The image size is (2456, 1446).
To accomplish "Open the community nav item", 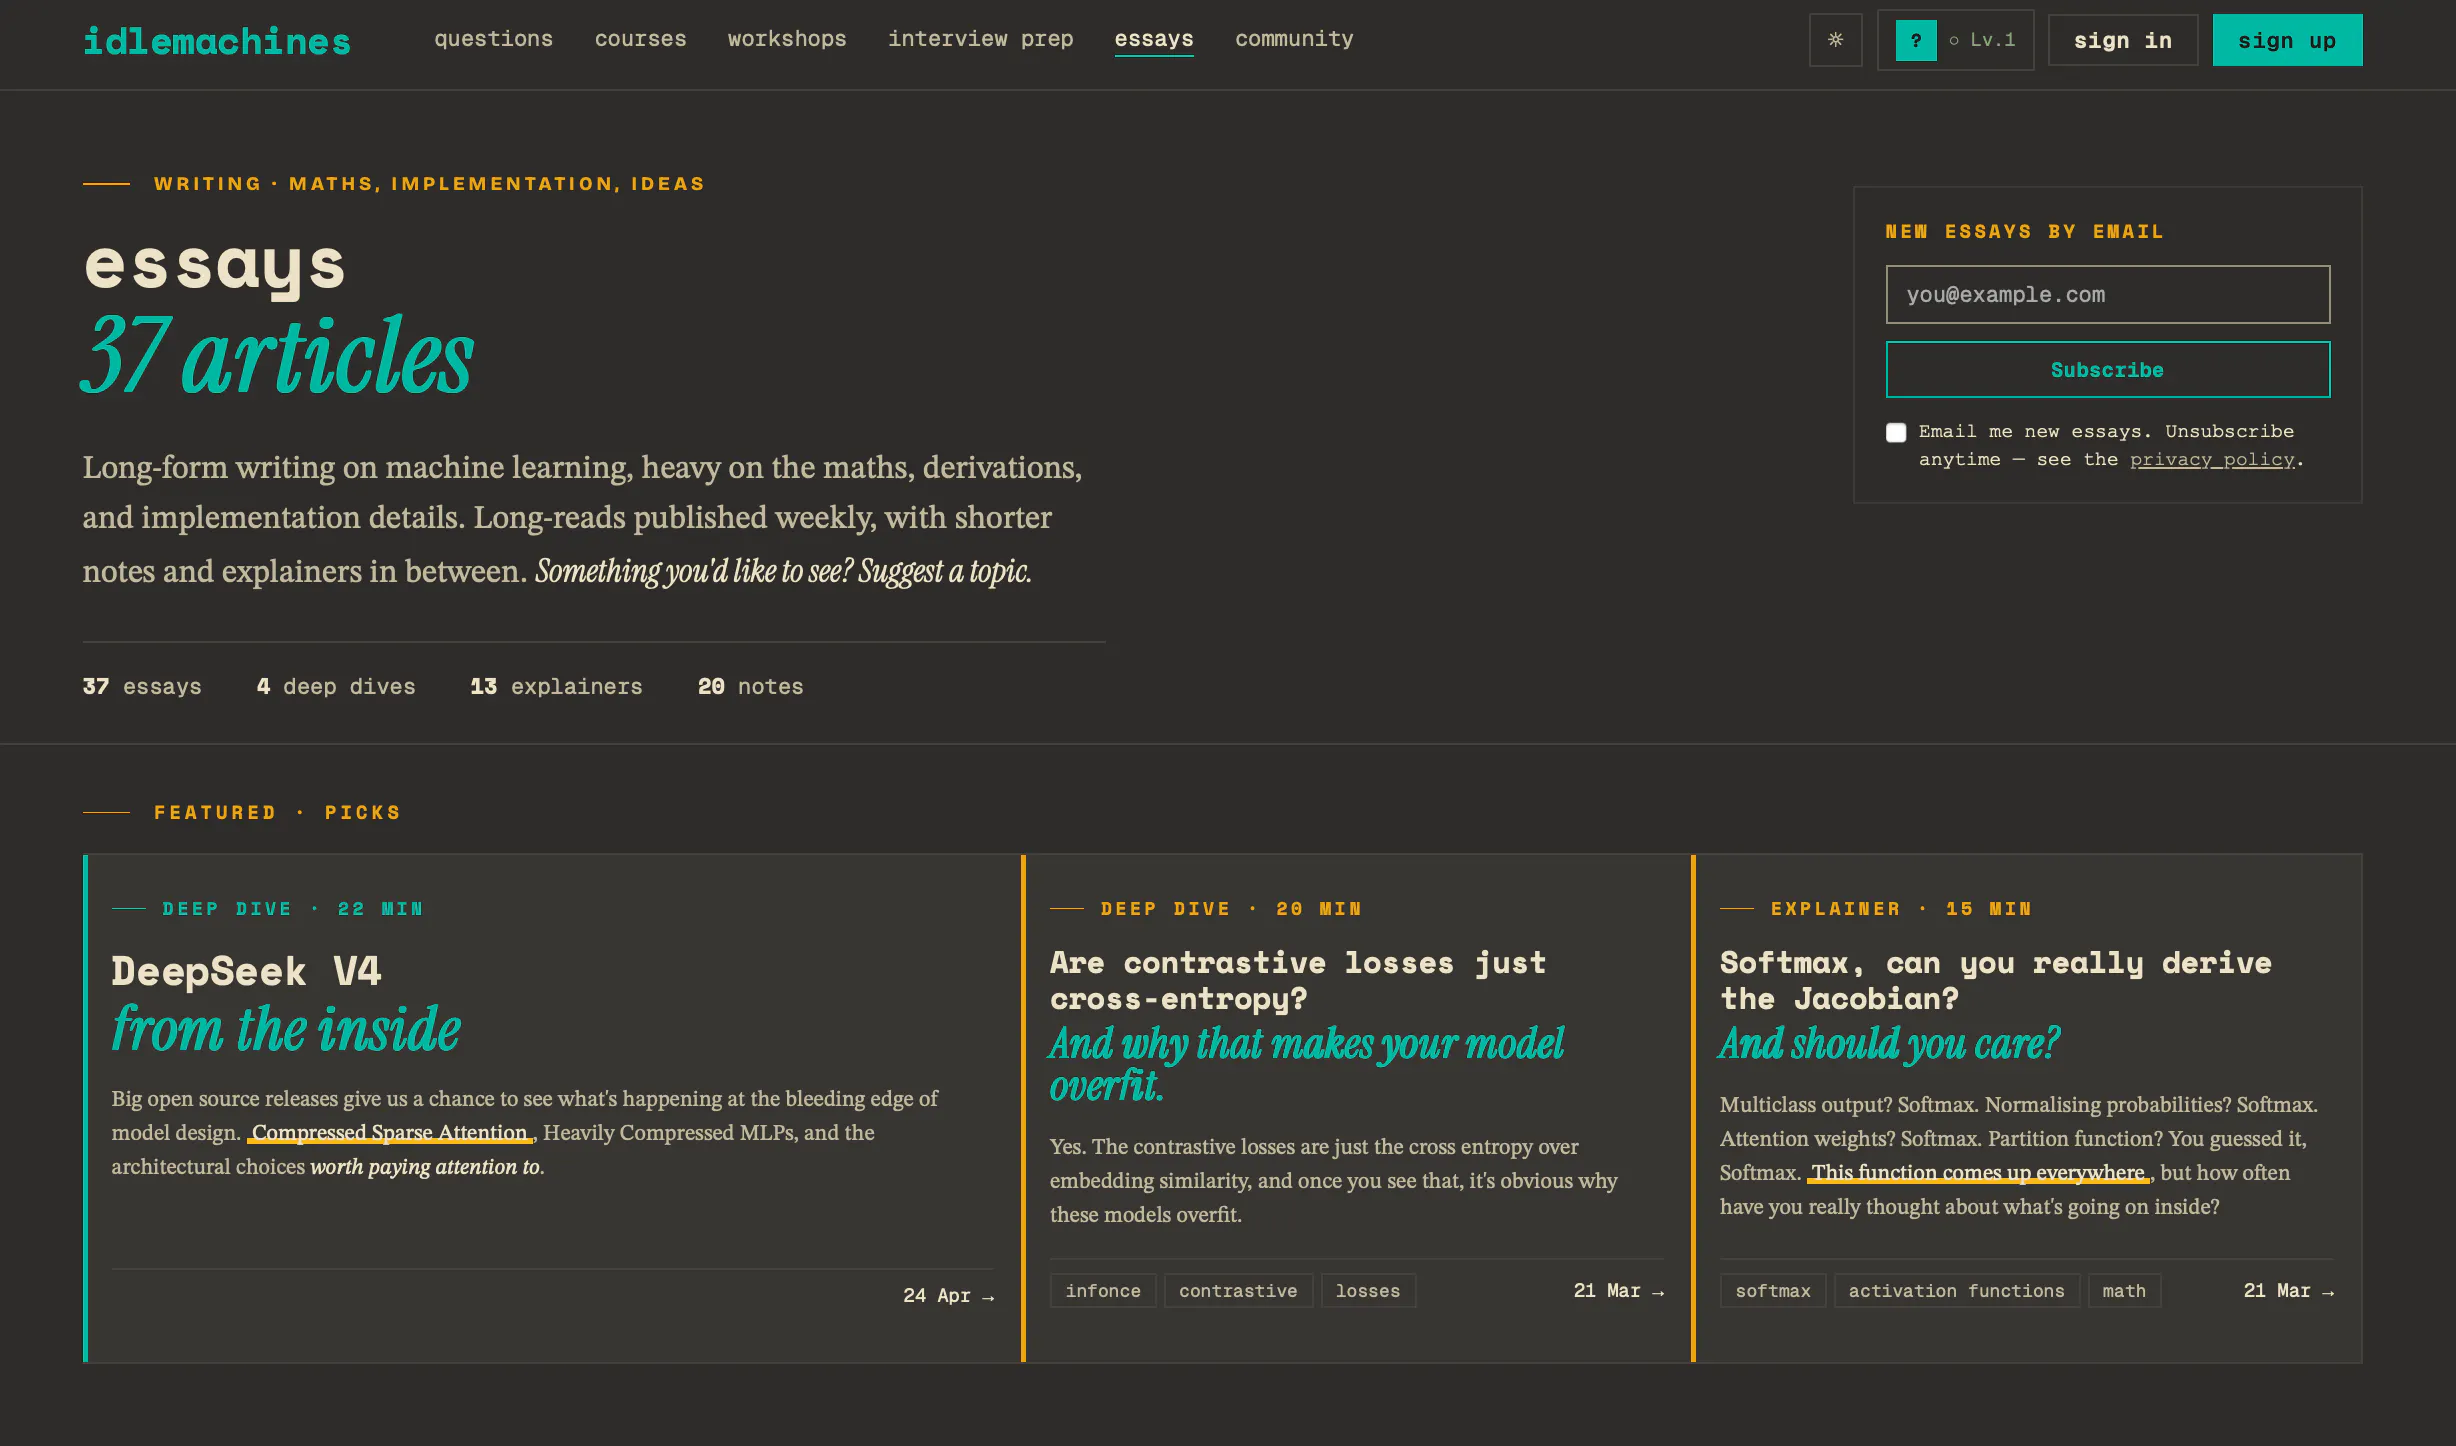I will tap(1294, 39).
